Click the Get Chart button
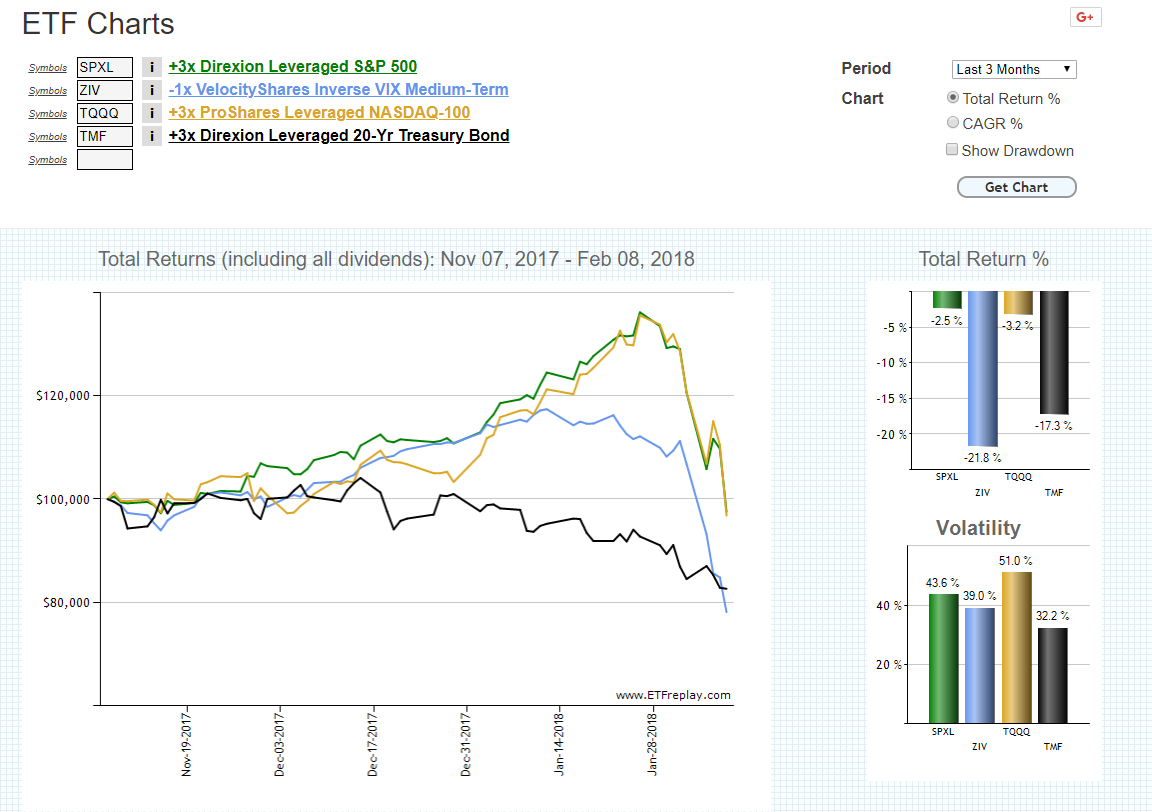This screenshot has width=1152, height=812. pyautogui.click(x=1017, y=187)
